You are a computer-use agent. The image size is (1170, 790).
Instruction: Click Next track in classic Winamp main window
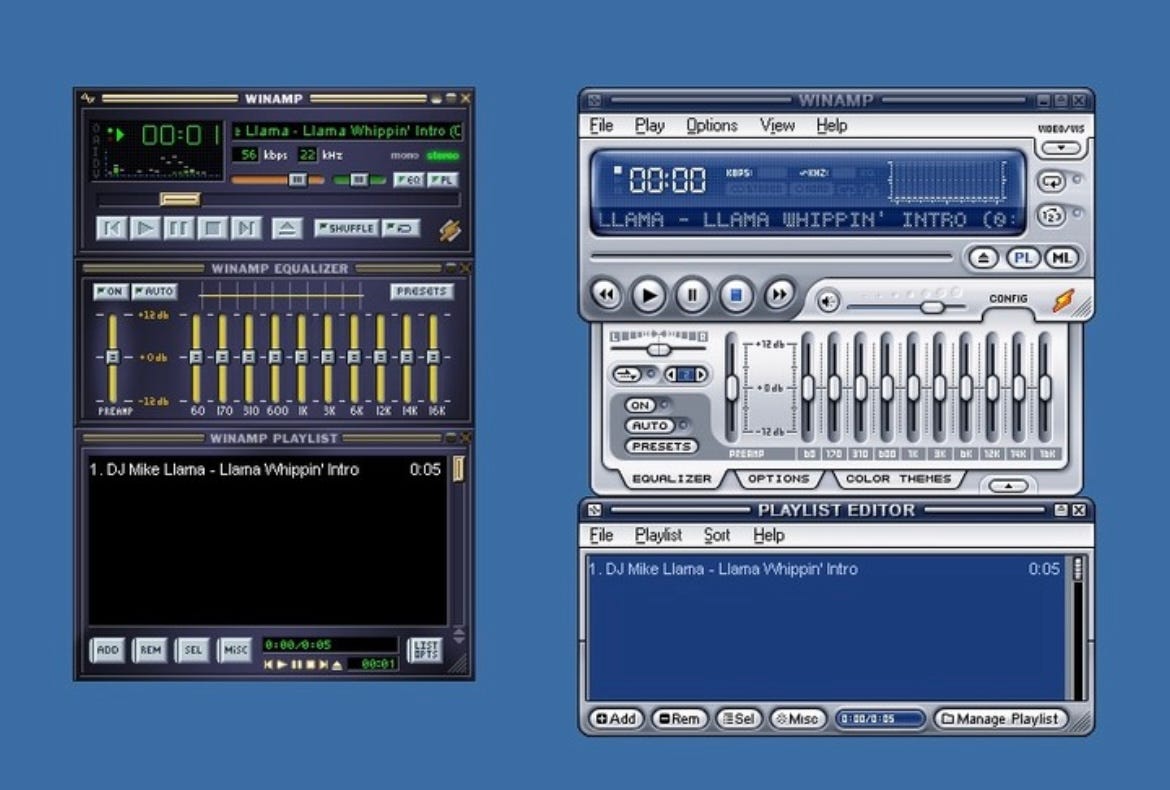pyautogui.click(x=246, y=228)
